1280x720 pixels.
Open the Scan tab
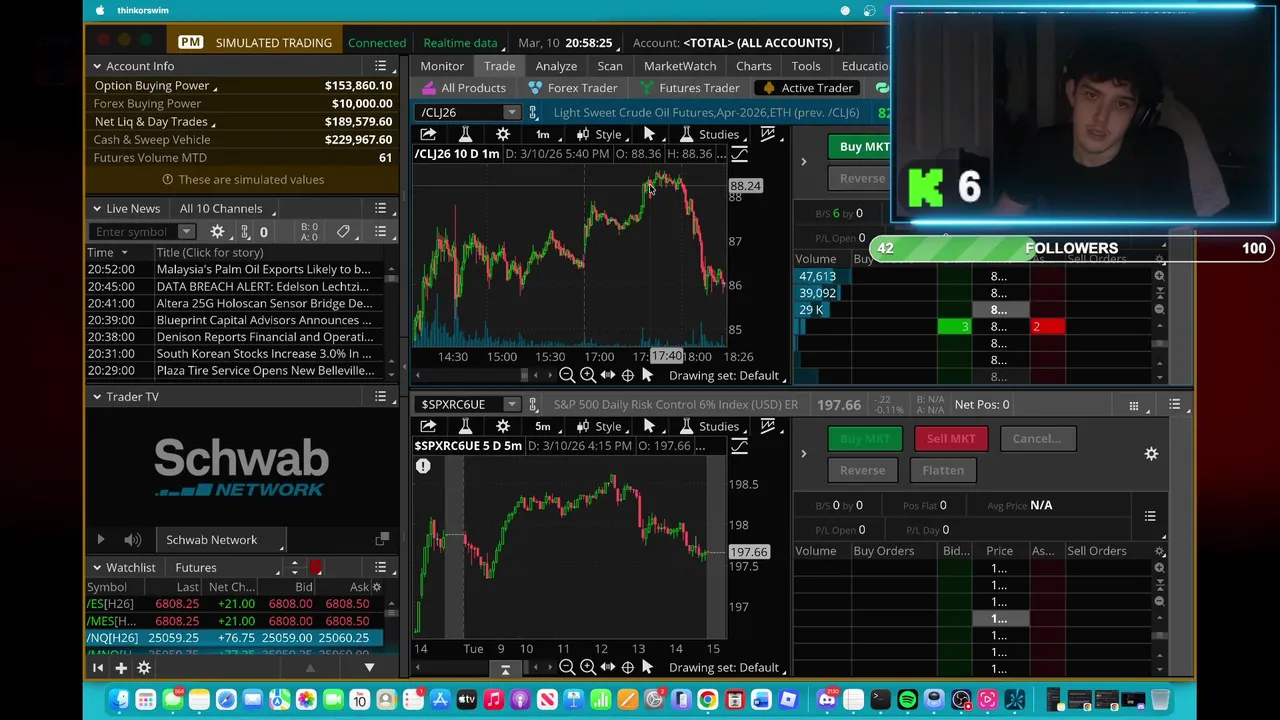(x=610, y=66)
